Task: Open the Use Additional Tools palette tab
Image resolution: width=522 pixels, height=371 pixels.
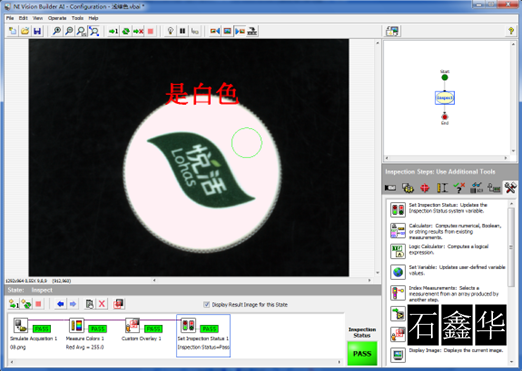Action: (x=510, y=188)
